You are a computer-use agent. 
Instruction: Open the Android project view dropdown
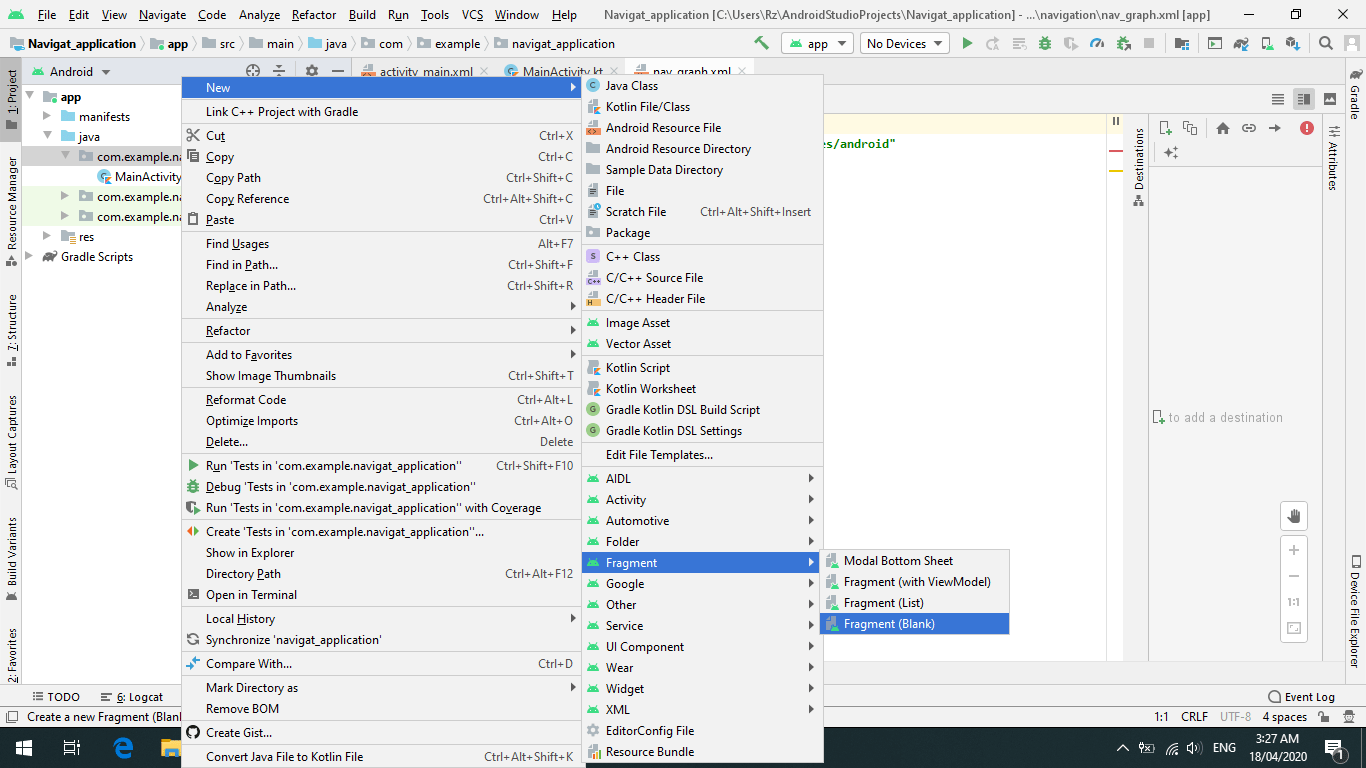pos(71,71)
